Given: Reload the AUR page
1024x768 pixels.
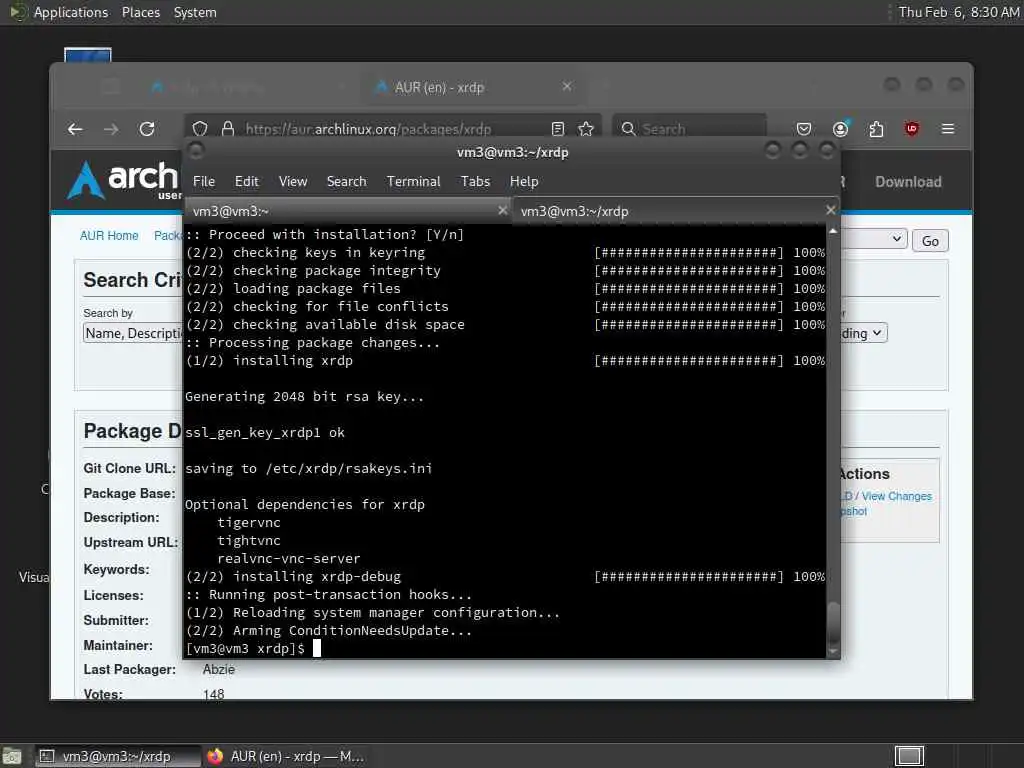Looking at the screenshot, I should (x=147, y=129).
